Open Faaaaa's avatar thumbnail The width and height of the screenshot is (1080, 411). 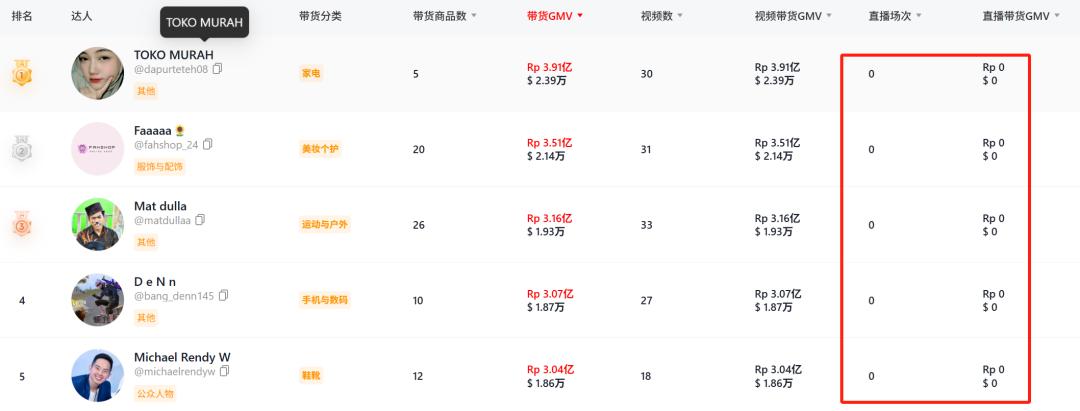point(98,149)
